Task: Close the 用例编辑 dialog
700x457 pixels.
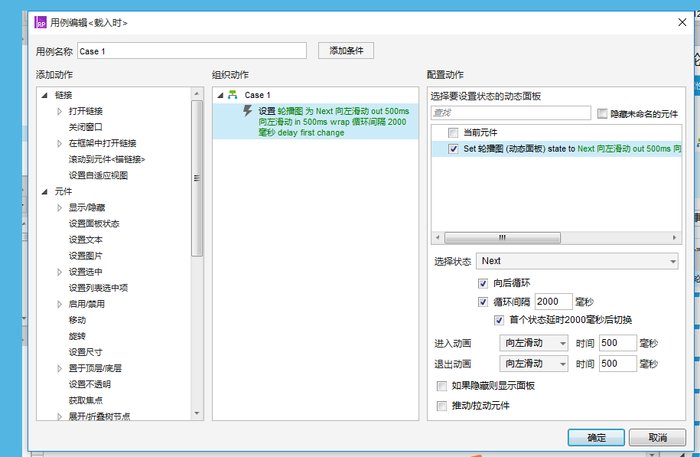Action: coord(682,22)
